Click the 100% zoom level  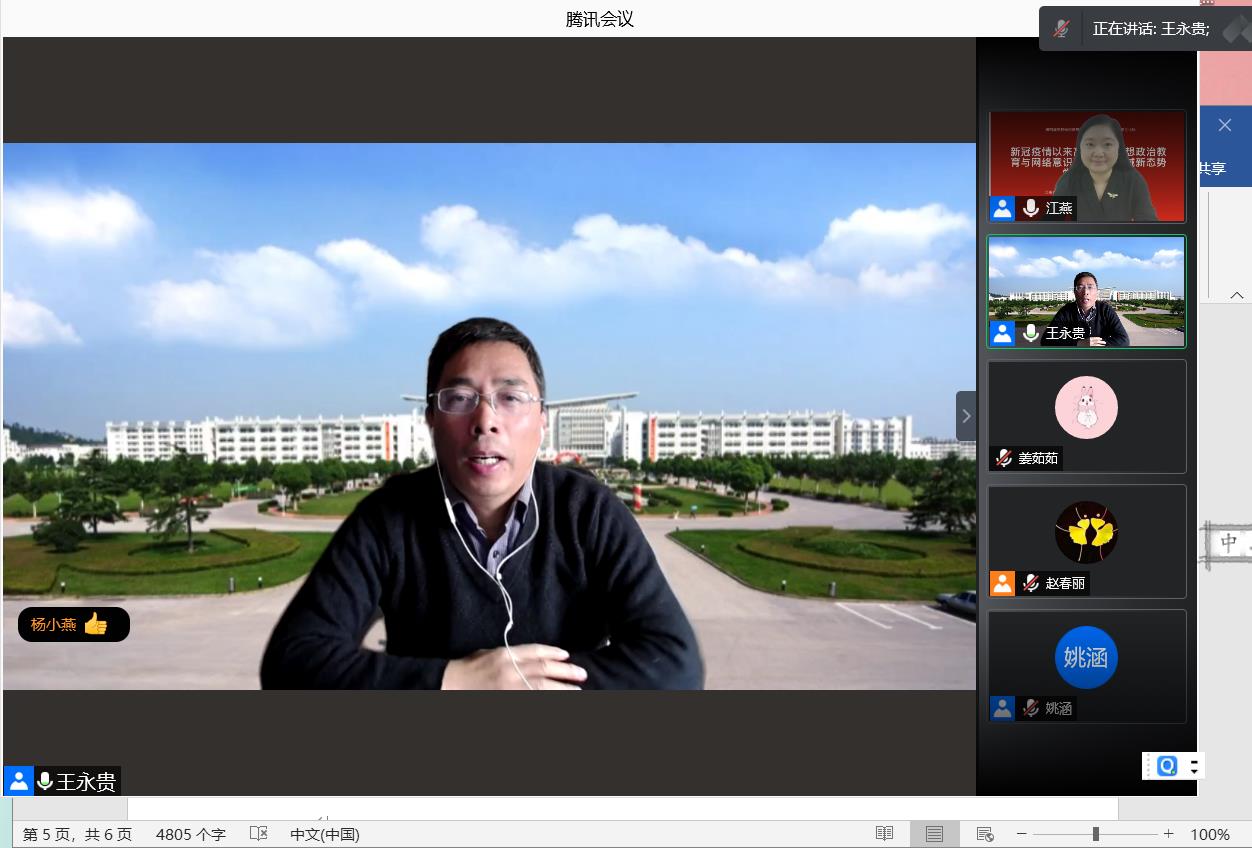1210,834
